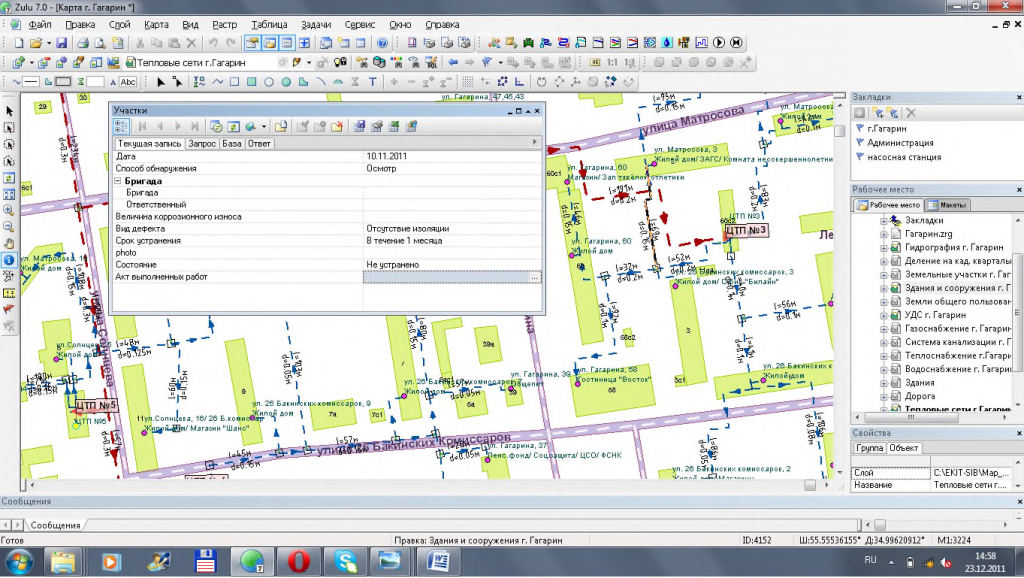Viewport: 1024px width, 578px height.
Task: Select the Zoom Out magnifier tool
Action: [x=9, y=226]
